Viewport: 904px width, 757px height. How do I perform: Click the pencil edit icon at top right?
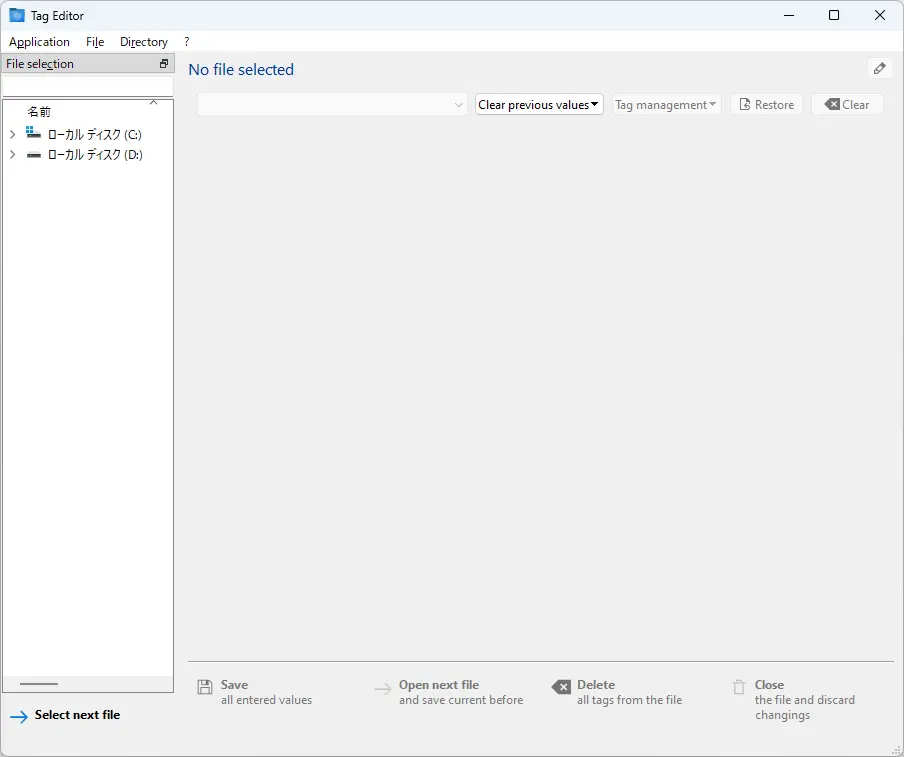coord(879,69)
